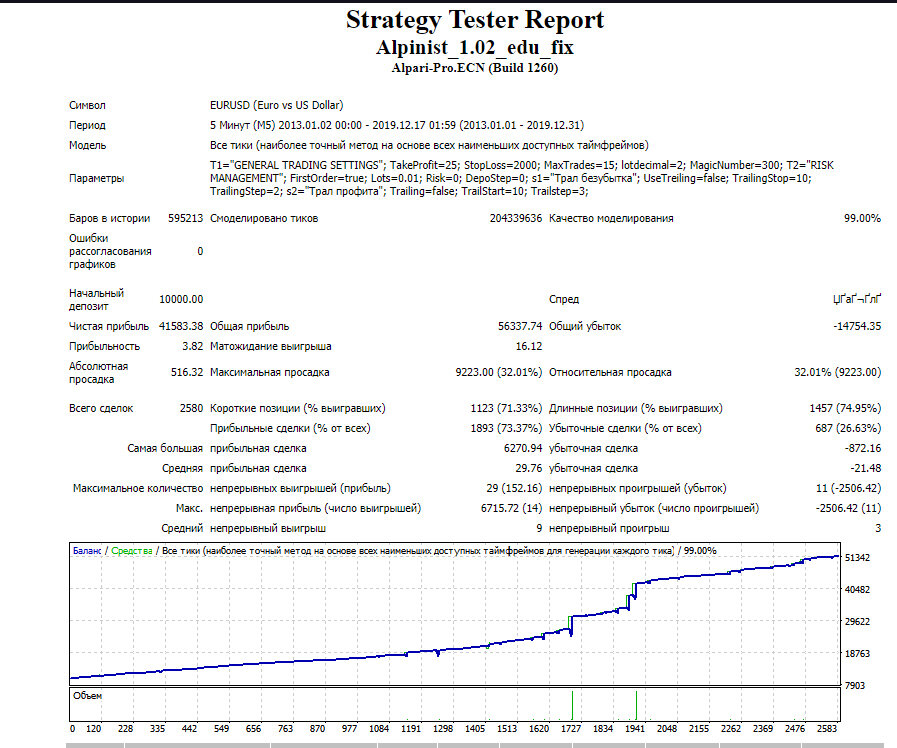The width and height of the screenshot is (897, 748).
Task: Select the 'Спред' label
Action: (x=564, y=300)
